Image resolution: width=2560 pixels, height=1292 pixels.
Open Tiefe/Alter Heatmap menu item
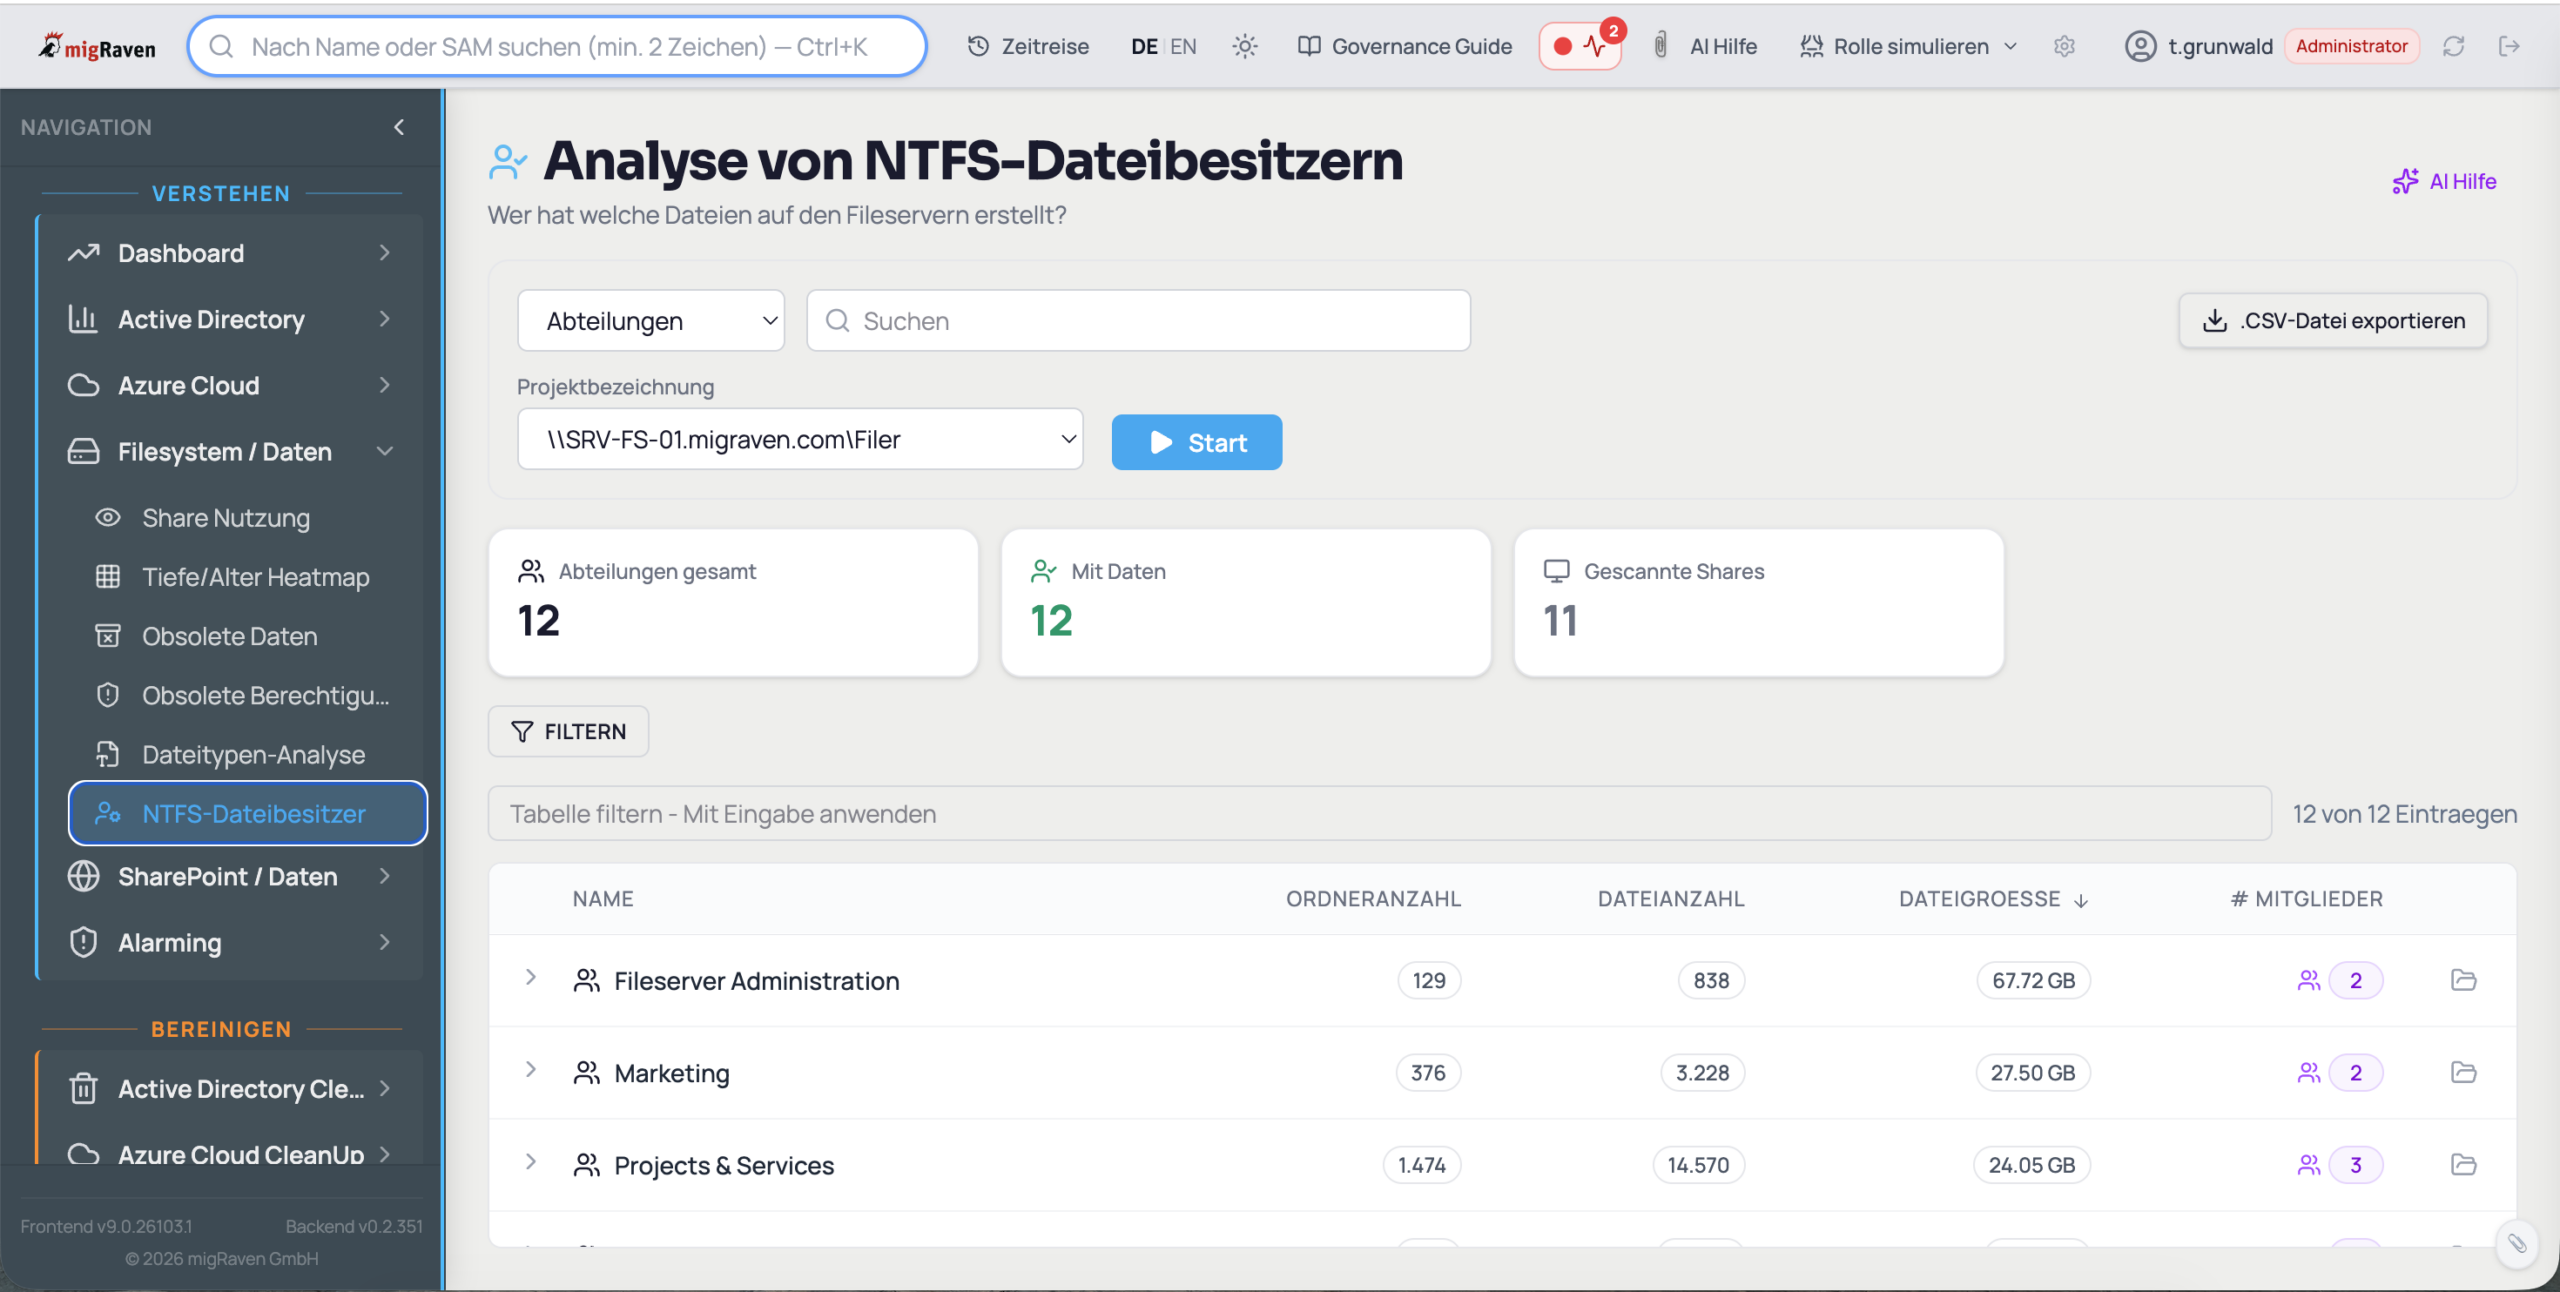pos(255,577)
